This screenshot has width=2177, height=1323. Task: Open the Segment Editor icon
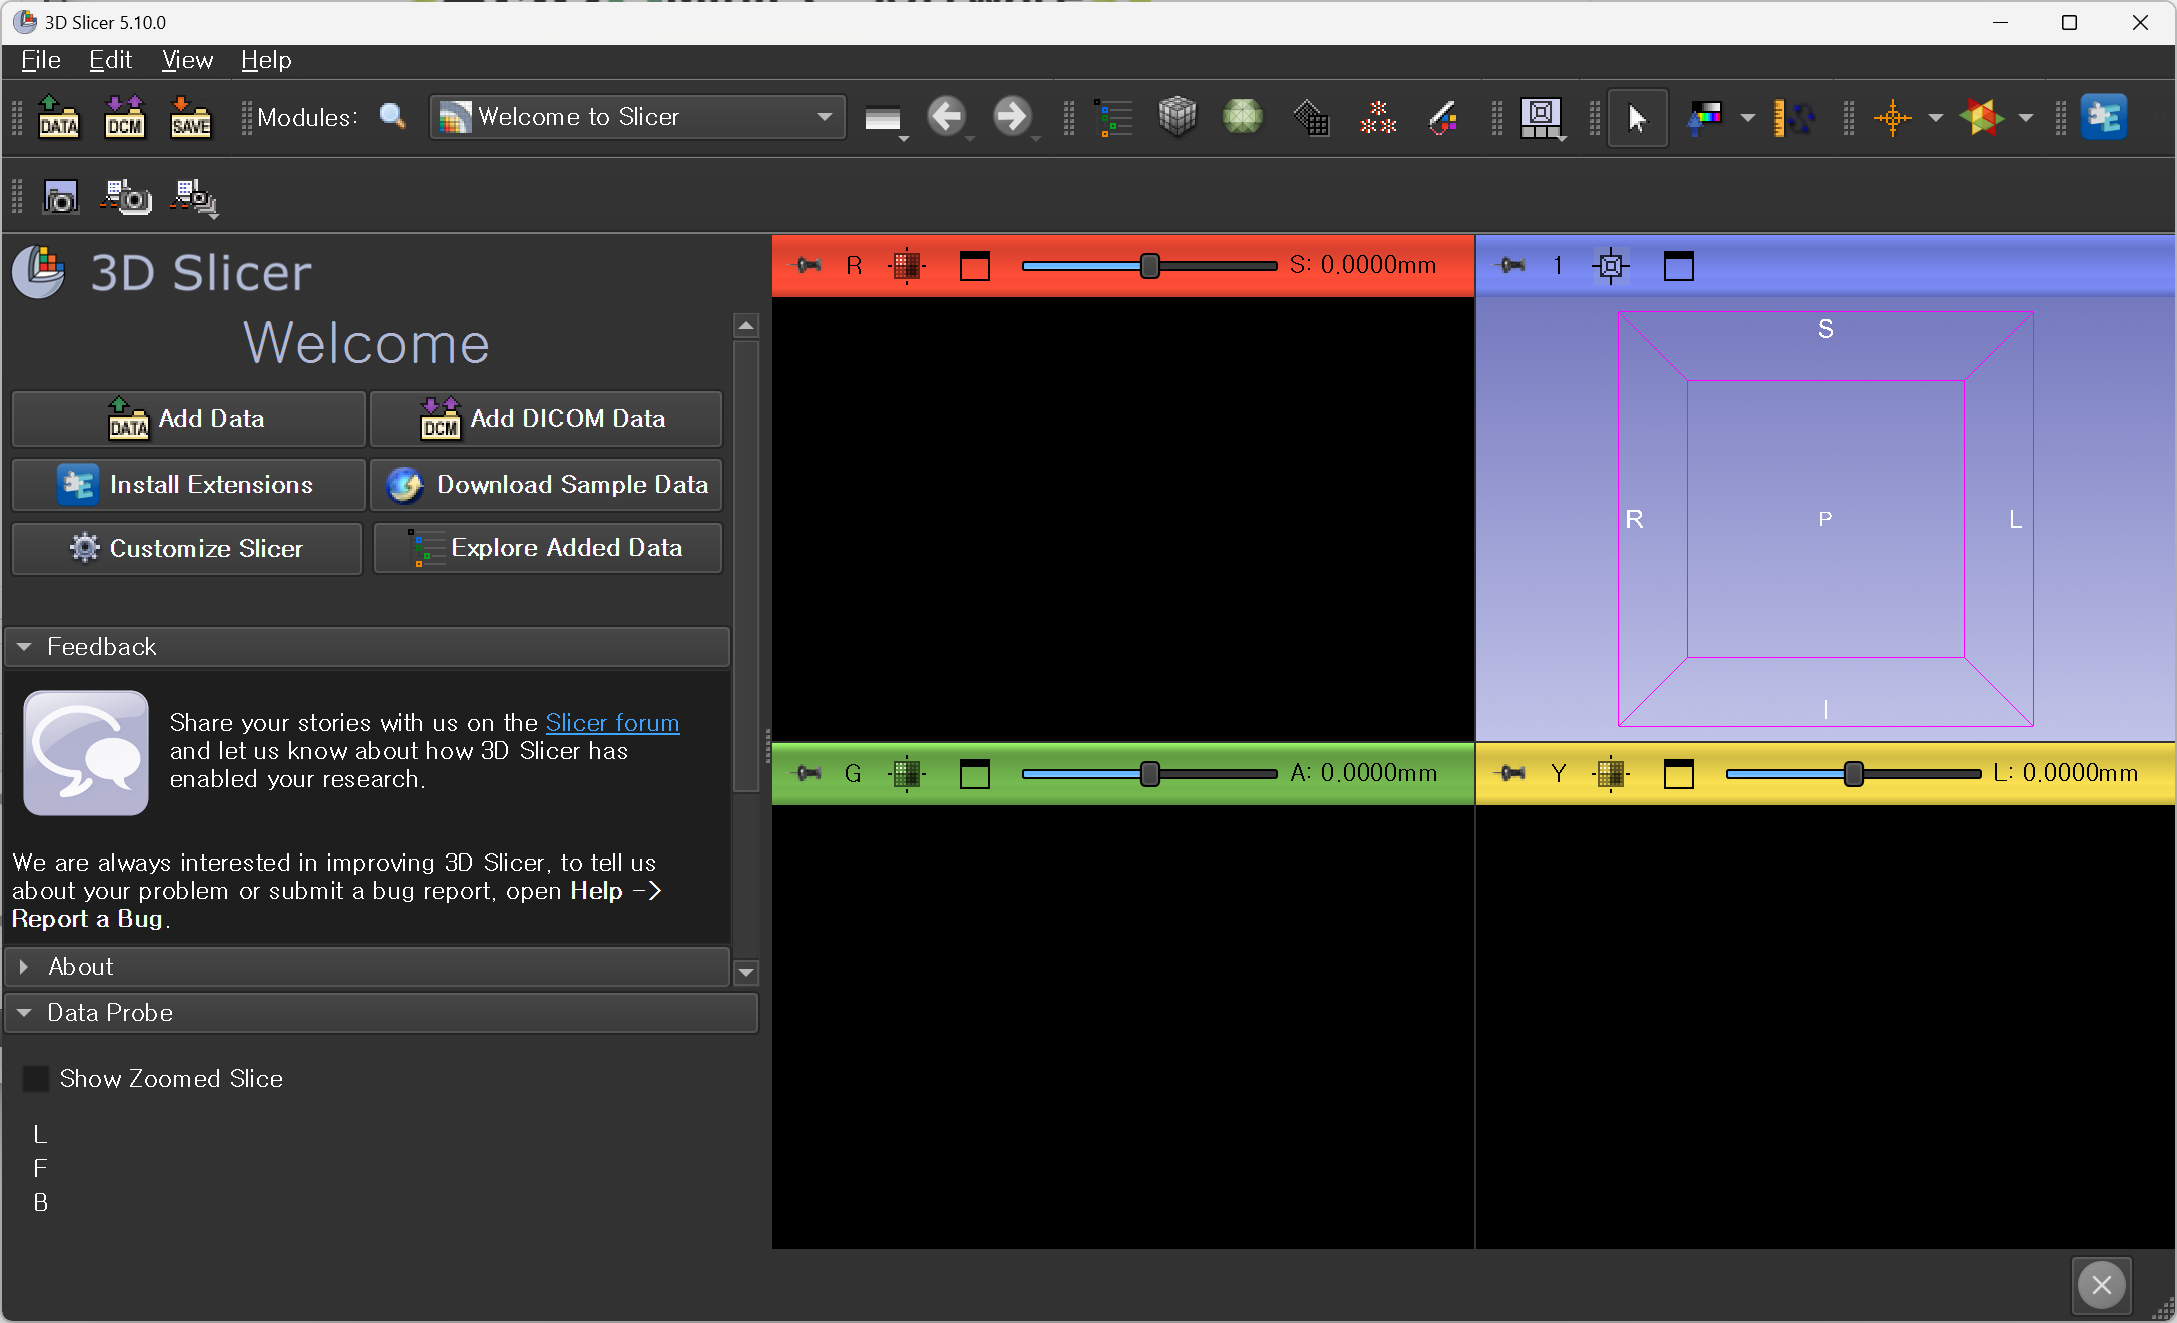pyautogui.click(x=1442, y=118)
